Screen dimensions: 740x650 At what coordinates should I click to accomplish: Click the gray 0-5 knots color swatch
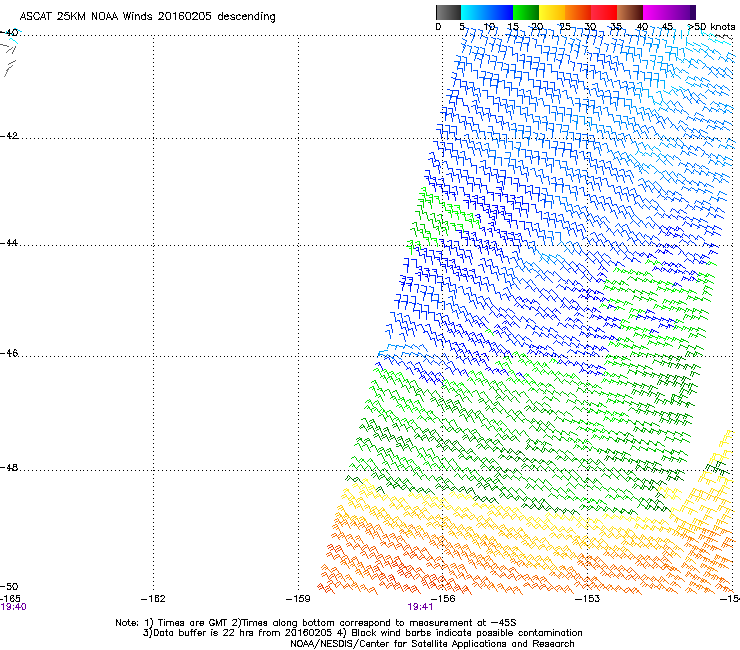pos(448,12)
